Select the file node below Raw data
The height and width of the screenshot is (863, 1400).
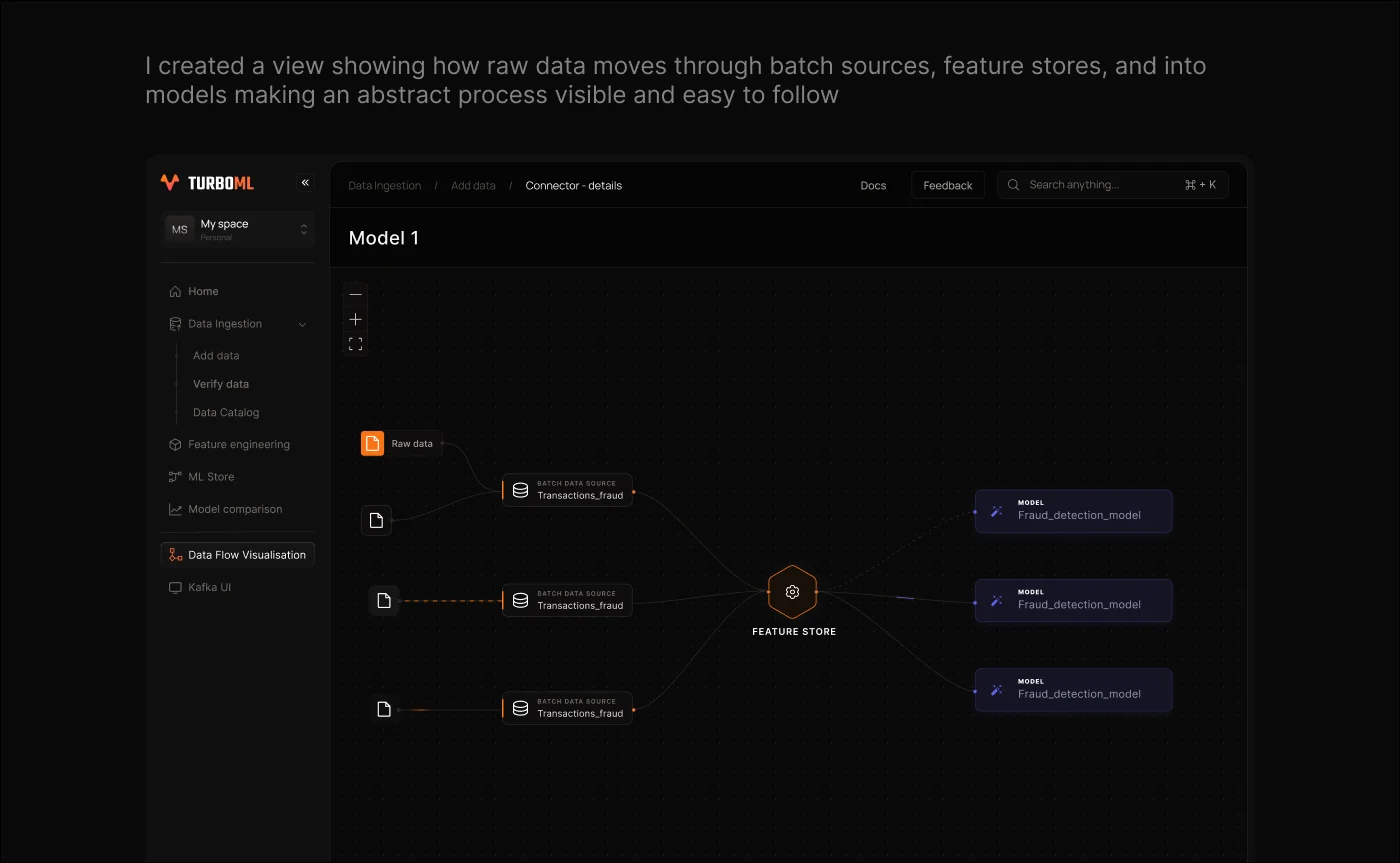coord(376,520)
